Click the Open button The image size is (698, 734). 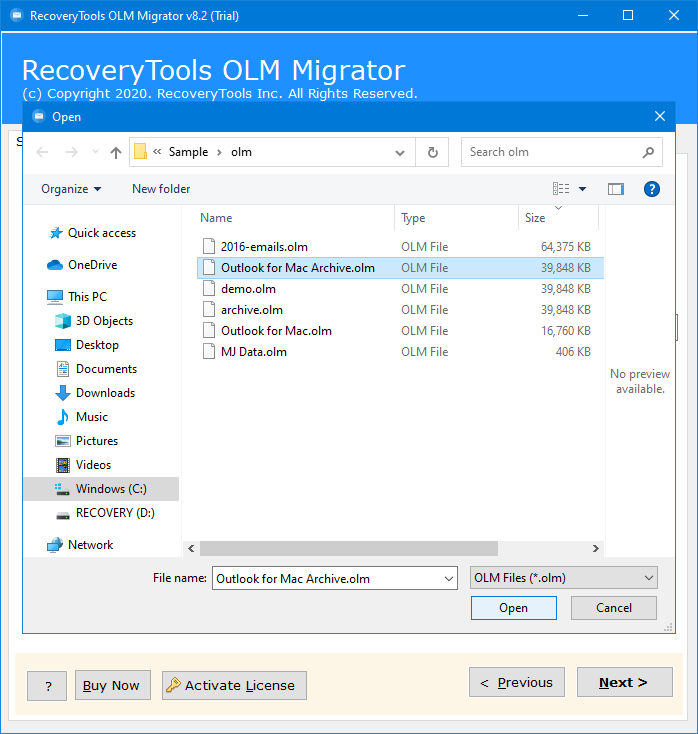(x=514, y=608)
